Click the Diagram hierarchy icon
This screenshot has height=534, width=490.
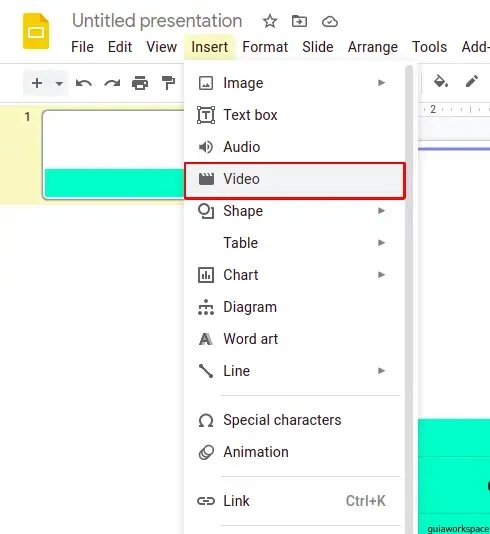(x=206, y=307)
